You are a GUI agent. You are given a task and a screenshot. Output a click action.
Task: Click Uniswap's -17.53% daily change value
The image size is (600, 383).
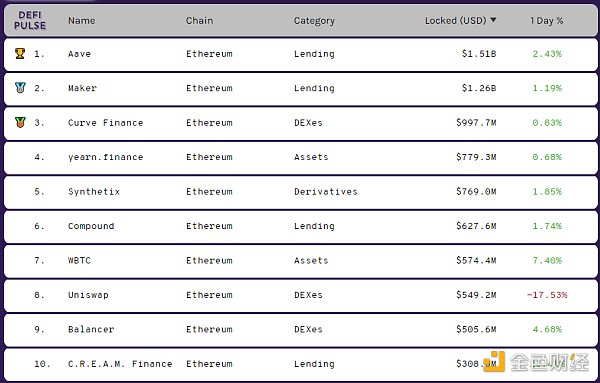[547, 295]
